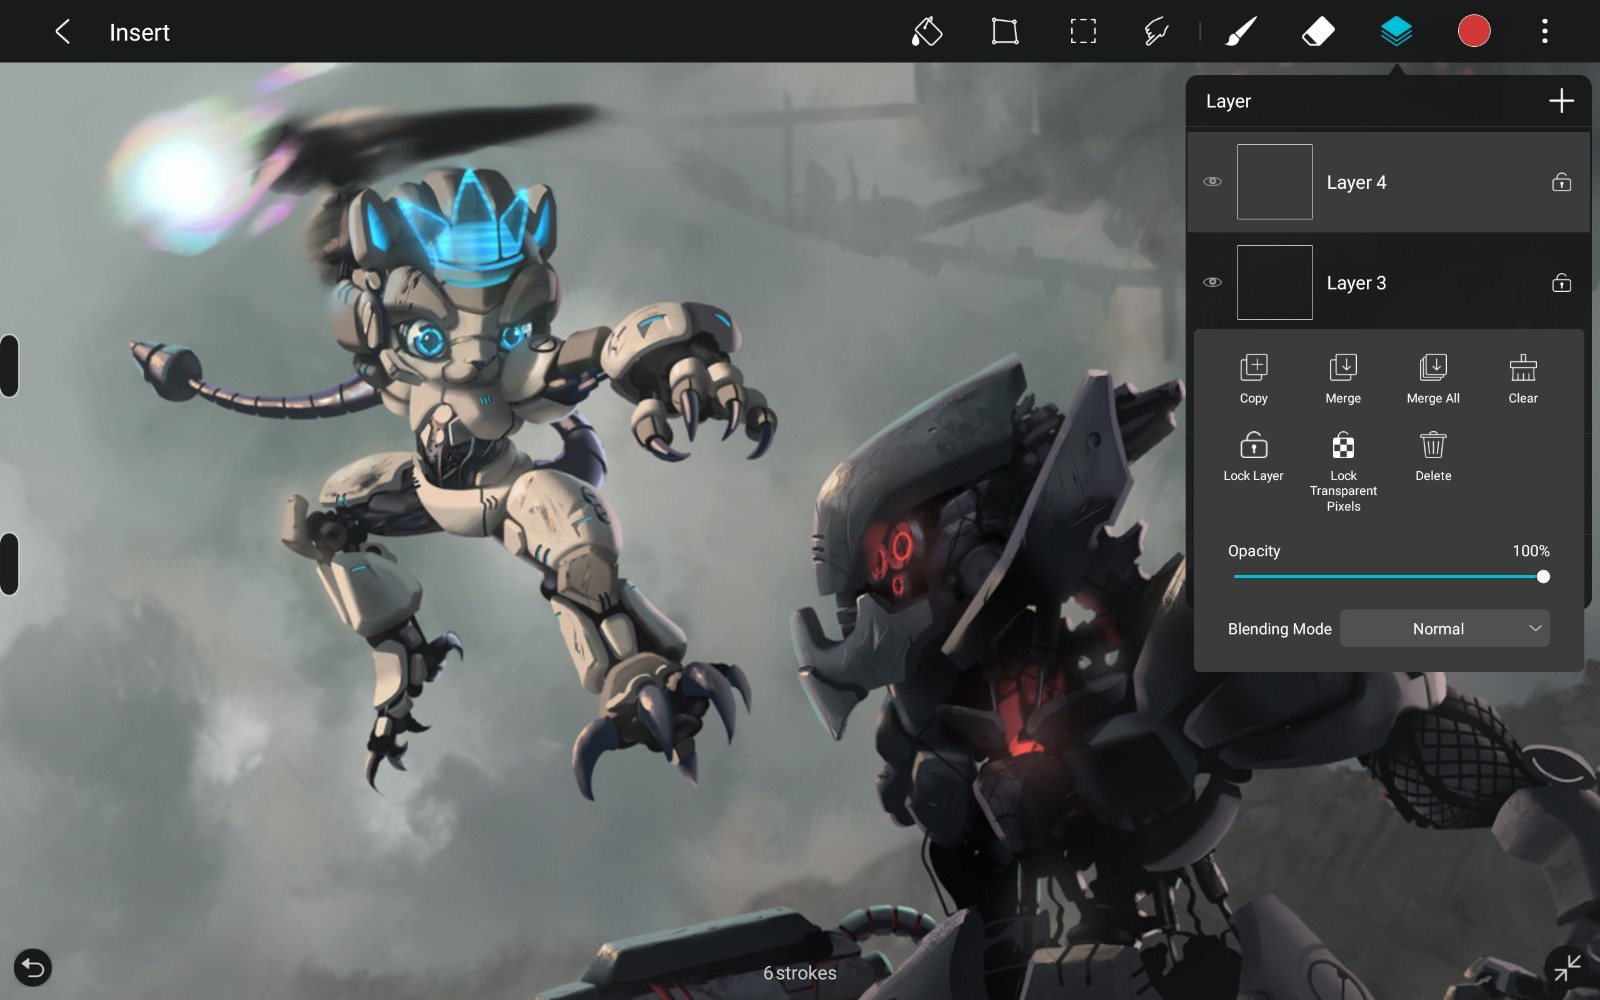This screenshot has height=1000, width=1600.
Task: Tap the undo button
Action: click(x=33, y=967)
